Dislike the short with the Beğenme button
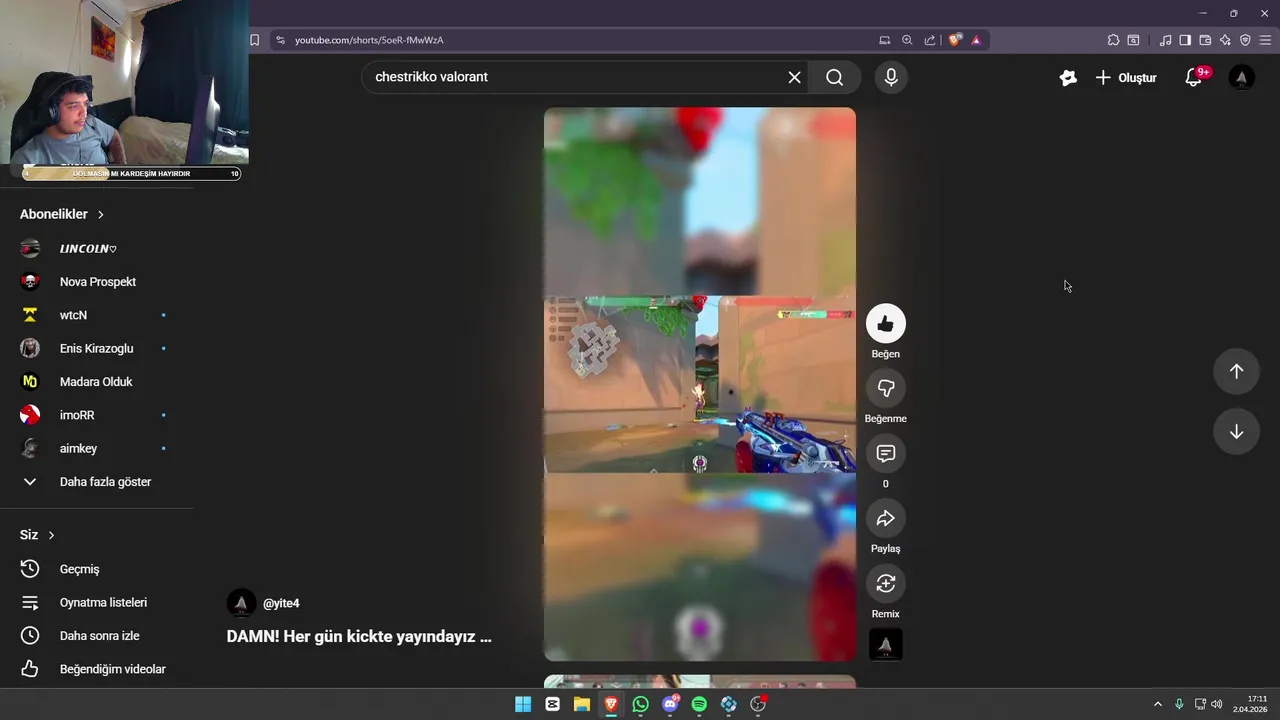Viewport: 1280px width, 720px height. (885, 388)
